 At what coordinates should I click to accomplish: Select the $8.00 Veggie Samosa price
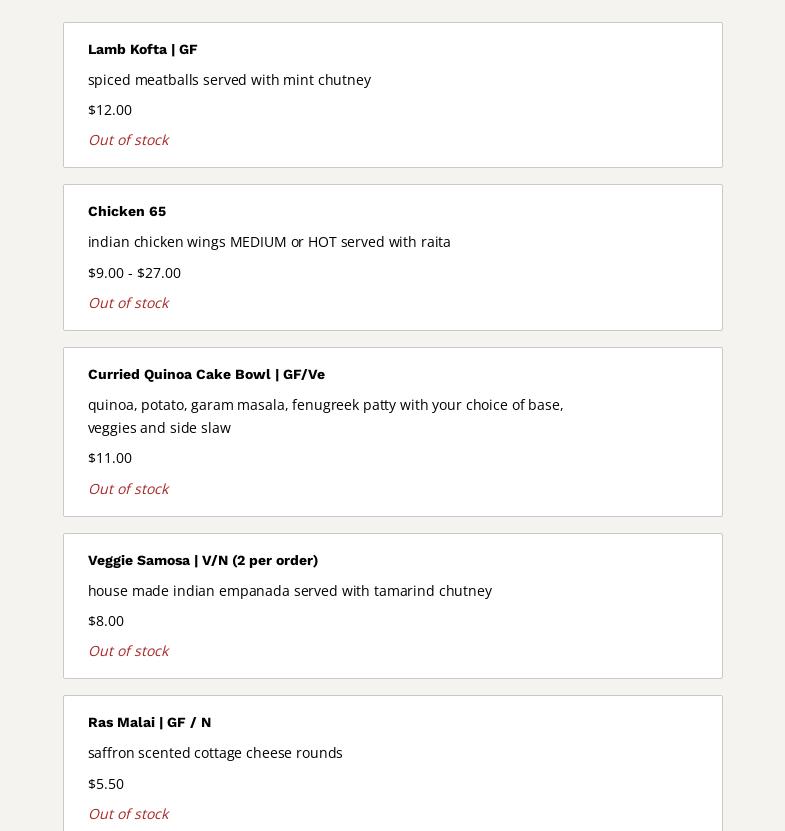106,620
